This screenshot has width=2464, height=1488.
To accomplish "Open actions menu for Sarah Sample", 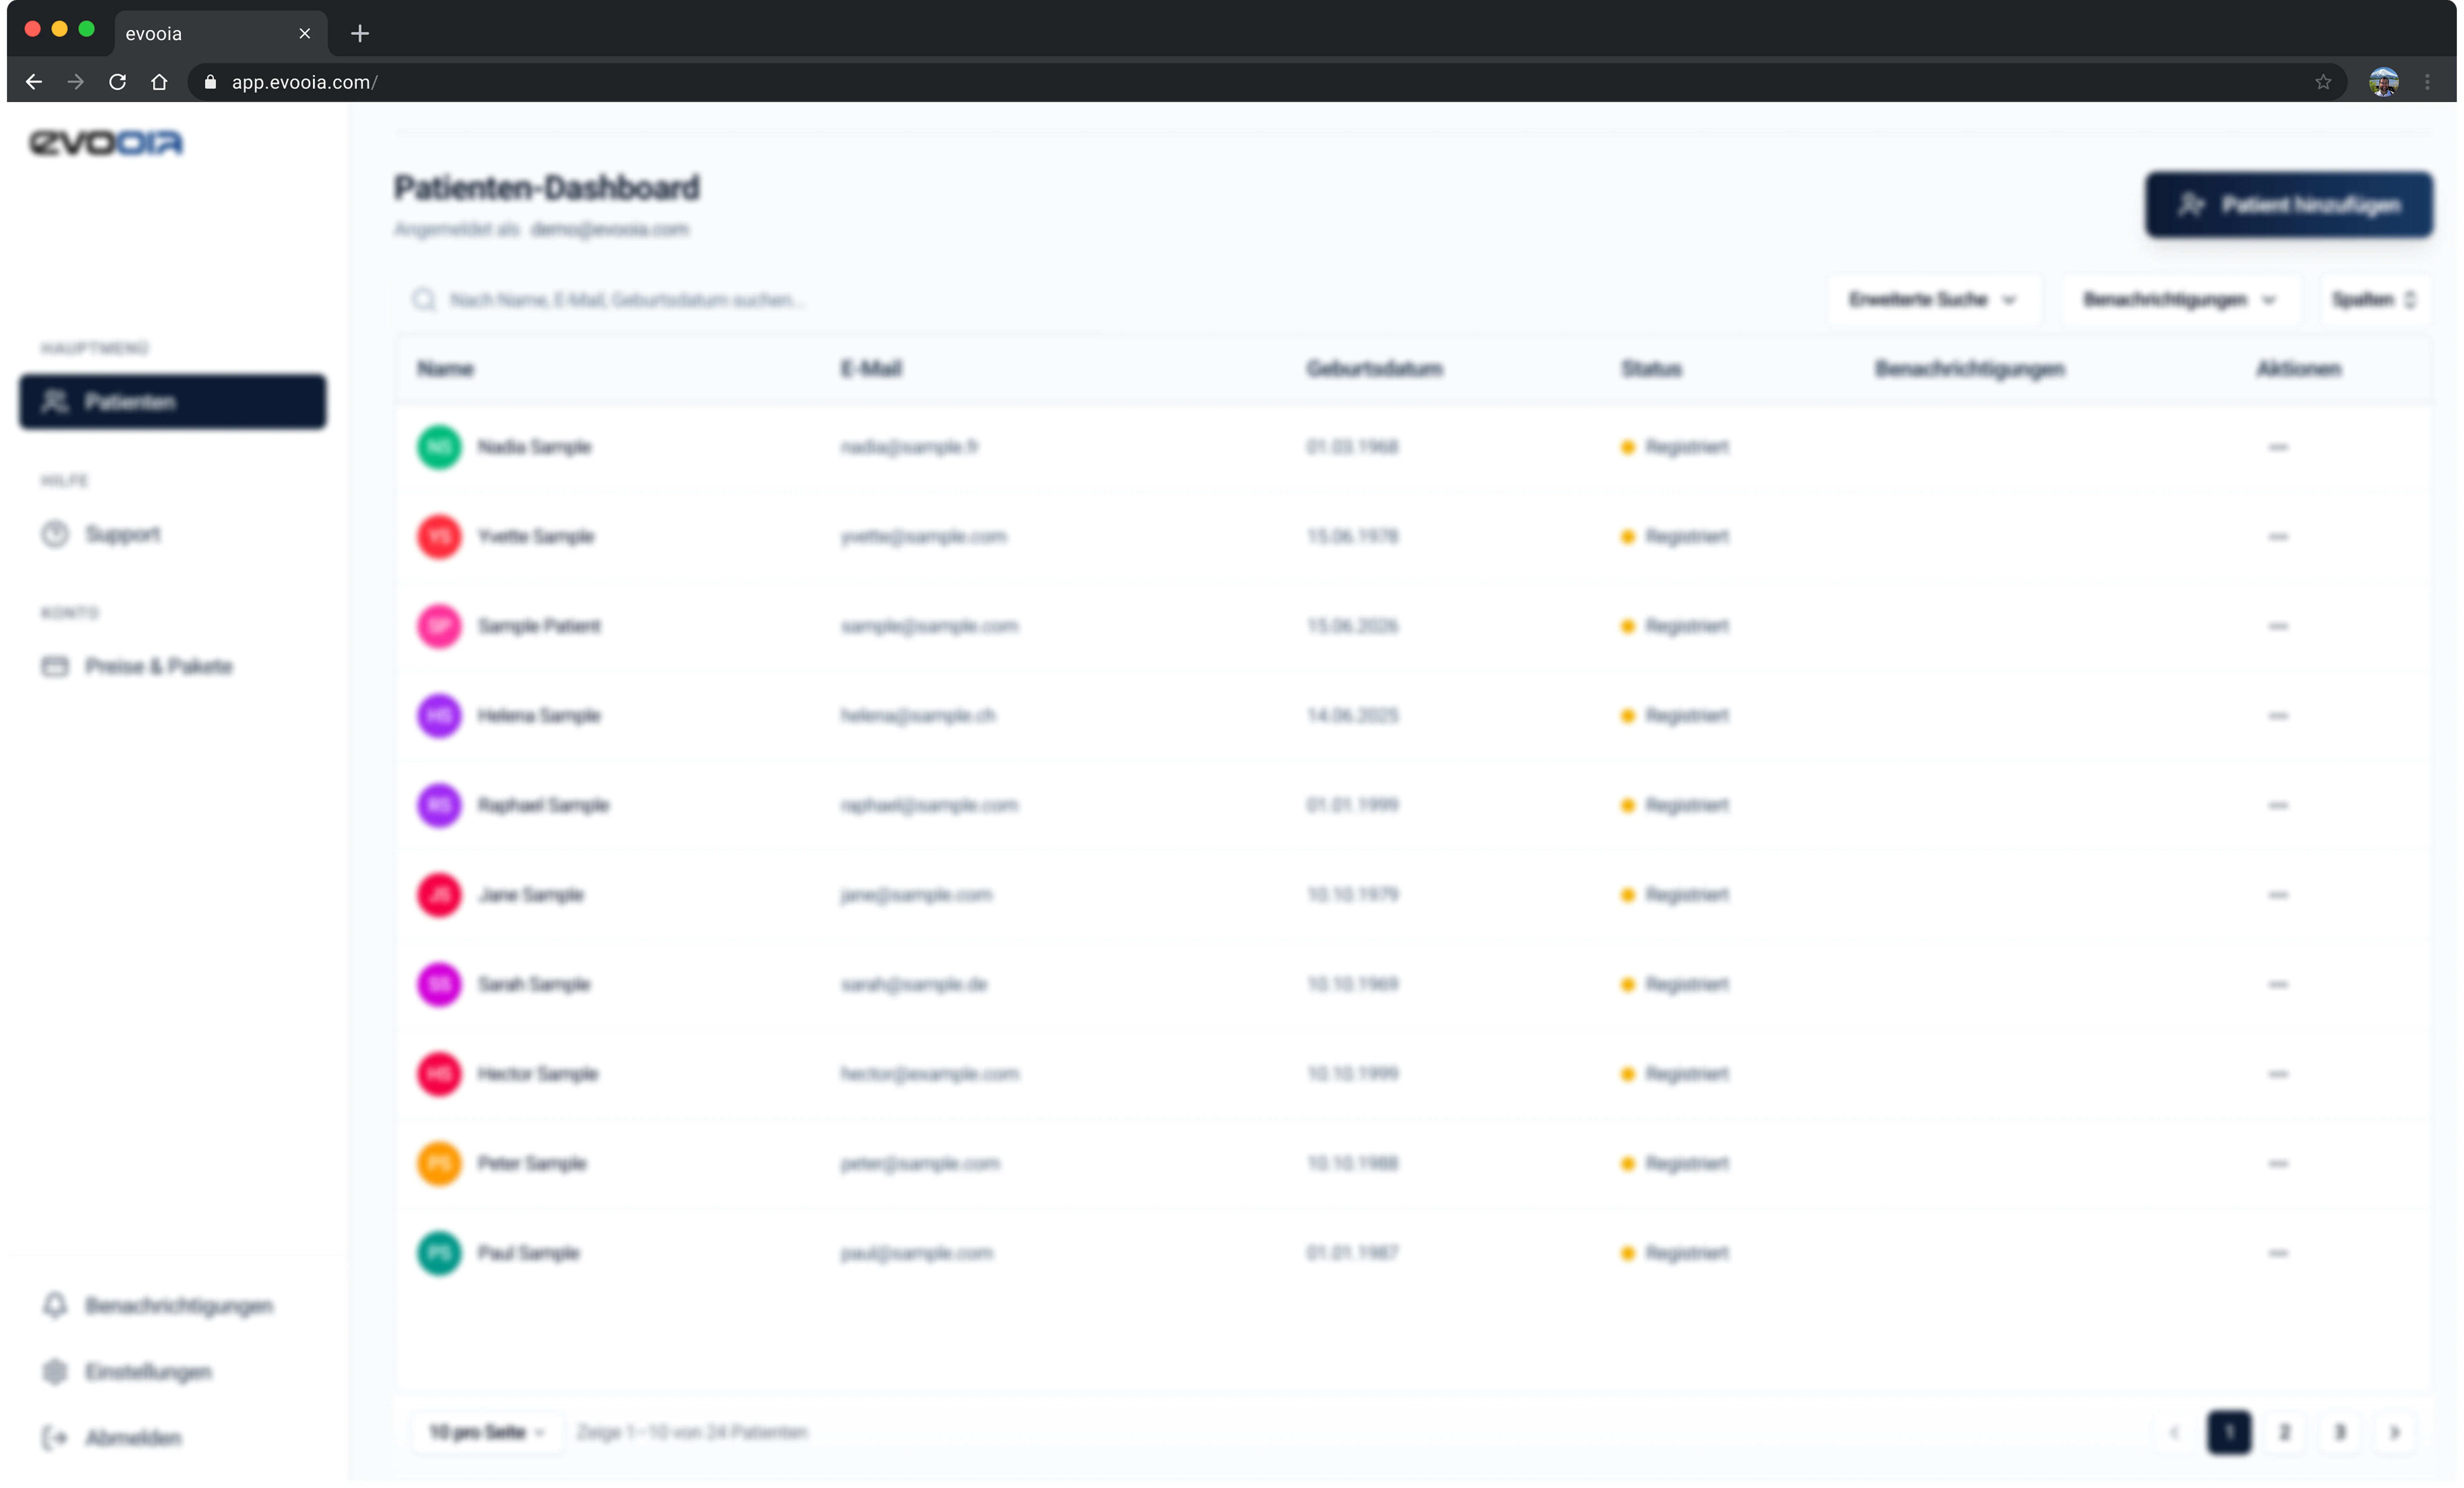I will pos(2278,984).
